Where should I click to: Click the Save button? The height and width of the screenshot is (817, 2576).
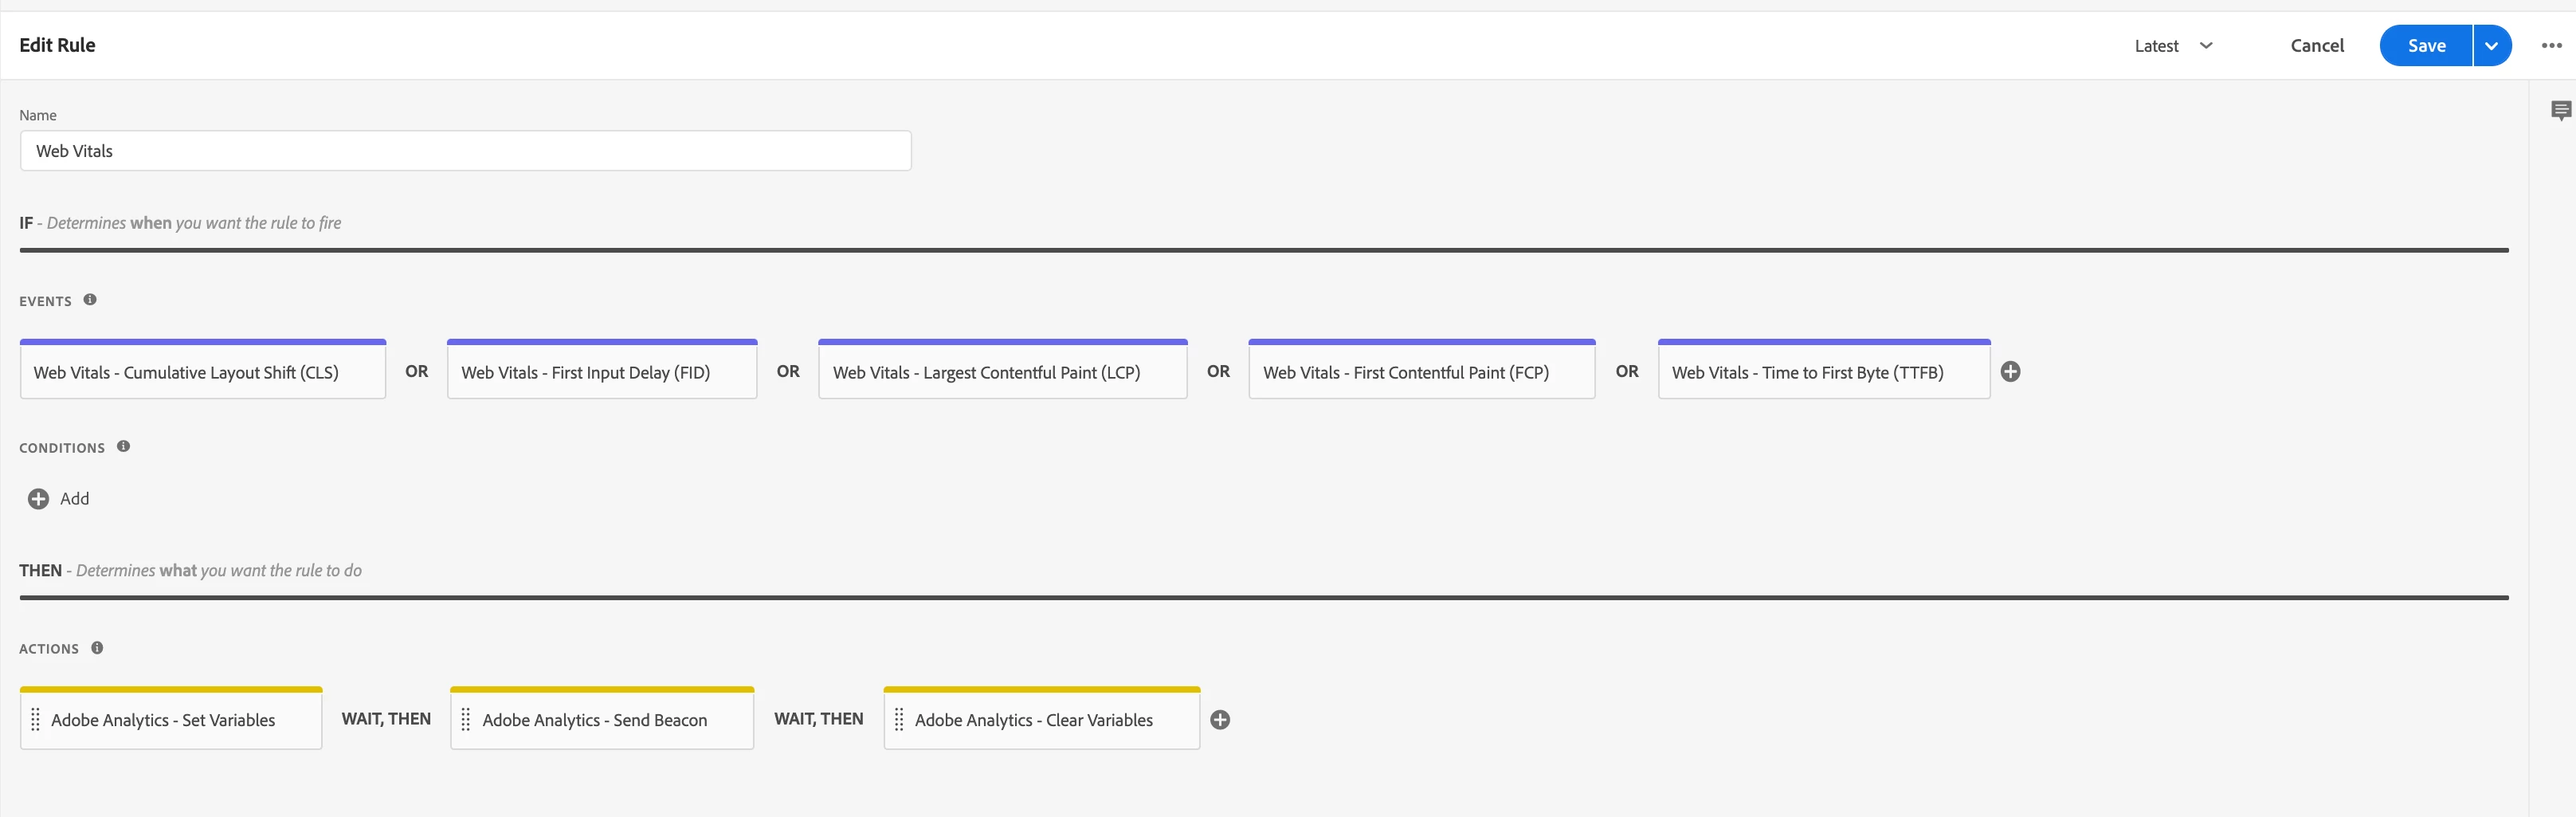(2426, 46)
